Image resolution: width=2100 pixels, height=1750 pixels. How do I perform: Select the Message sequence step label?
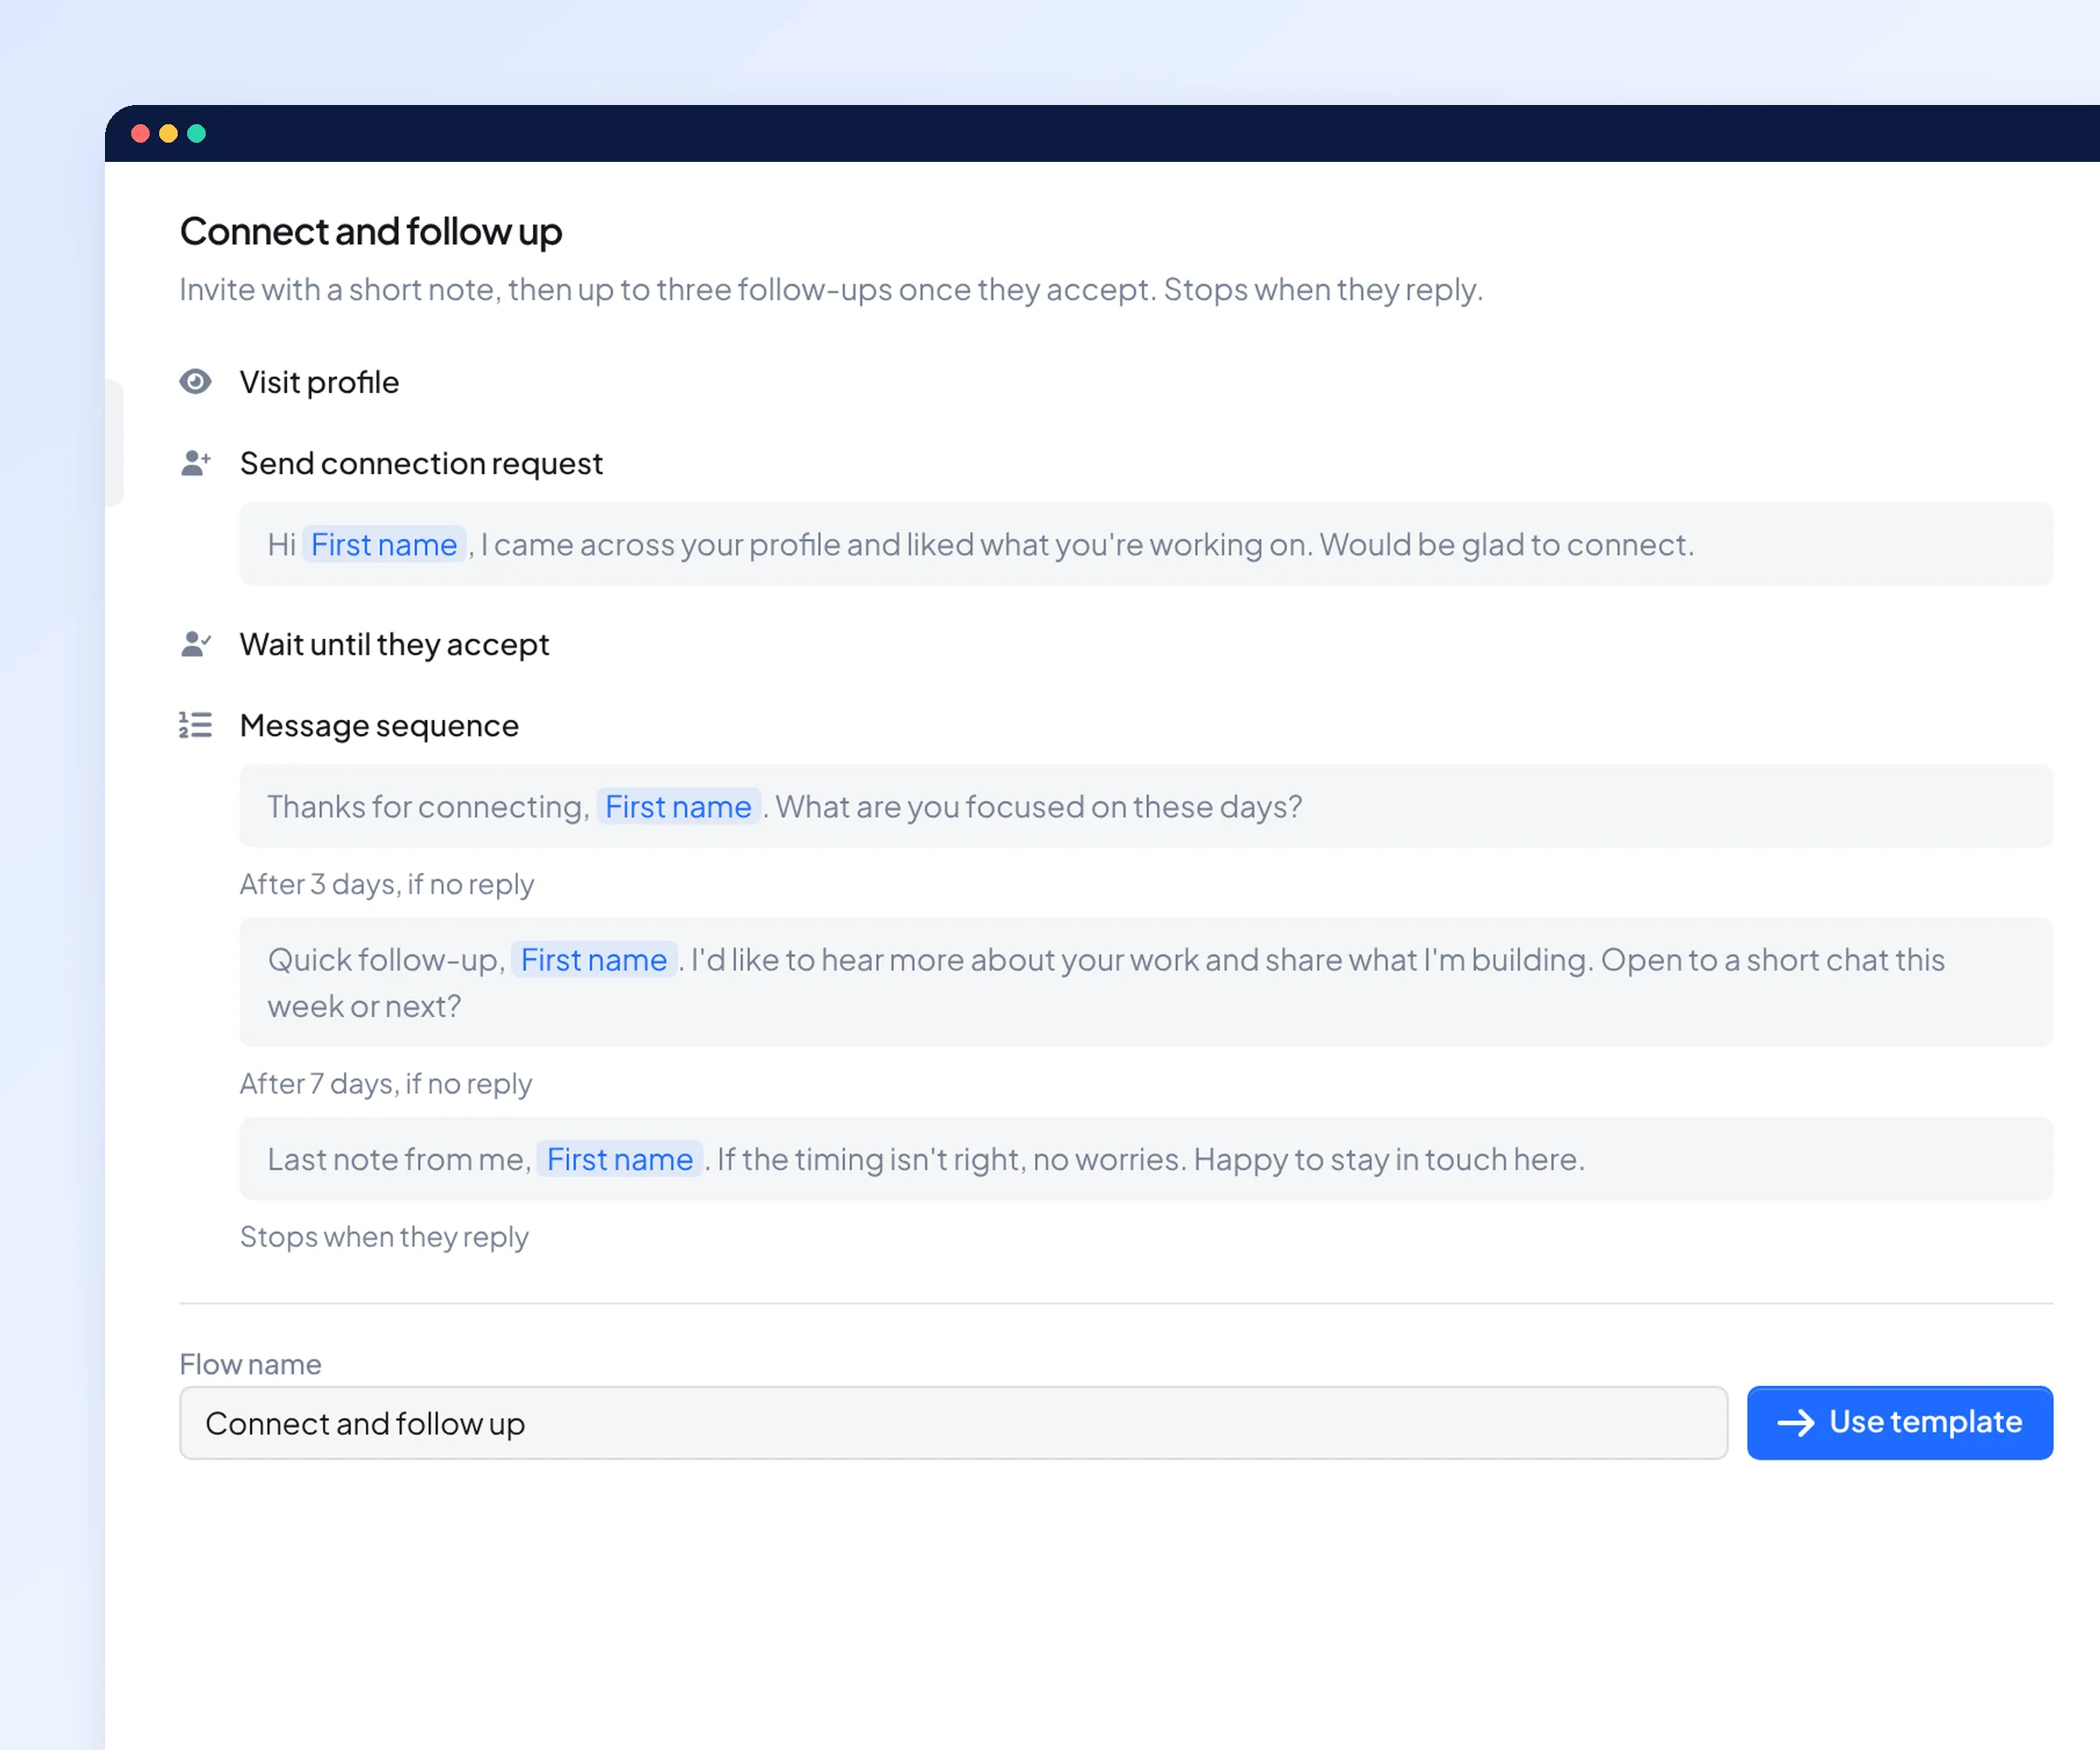click(x=379, y=725)
